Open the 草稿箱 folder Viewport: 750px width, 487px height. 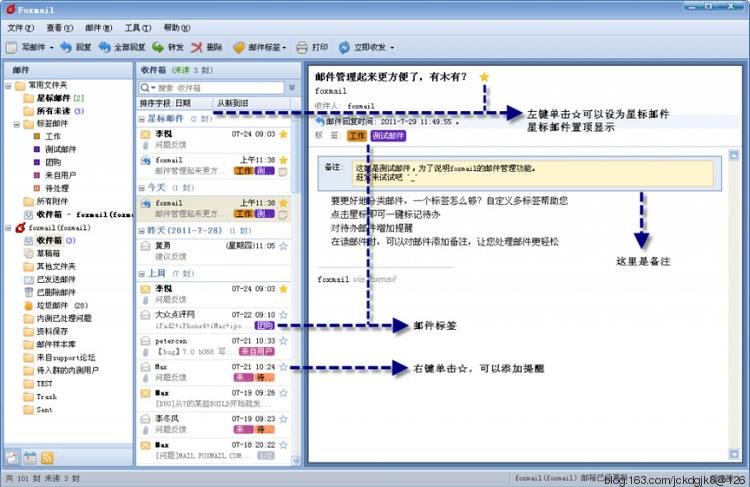click(42, 253)
